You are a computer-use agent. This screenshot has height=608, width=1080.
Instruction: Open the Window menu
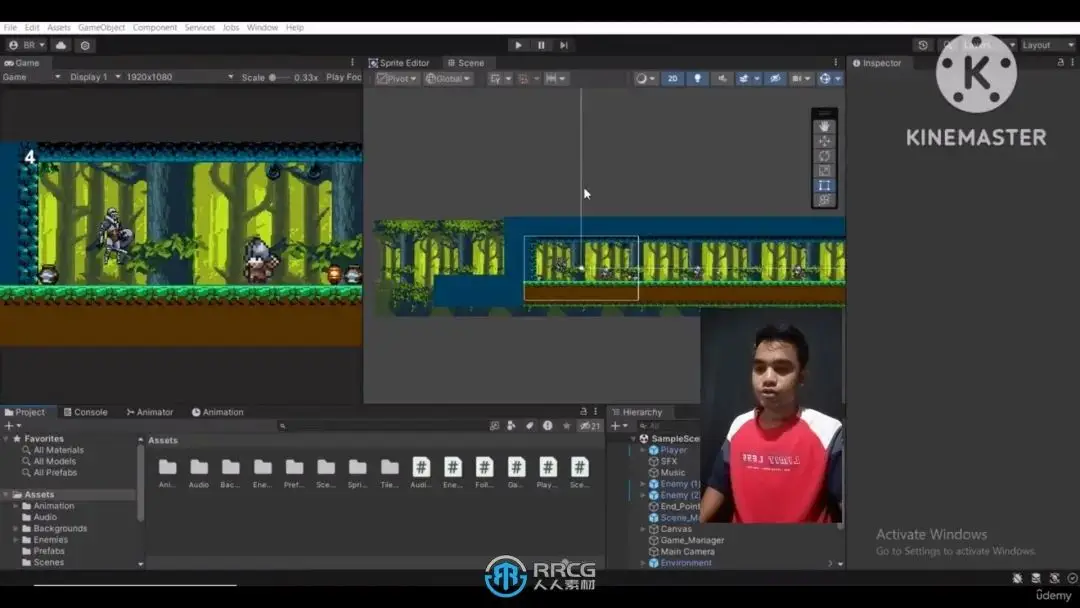tap(262, 28)
